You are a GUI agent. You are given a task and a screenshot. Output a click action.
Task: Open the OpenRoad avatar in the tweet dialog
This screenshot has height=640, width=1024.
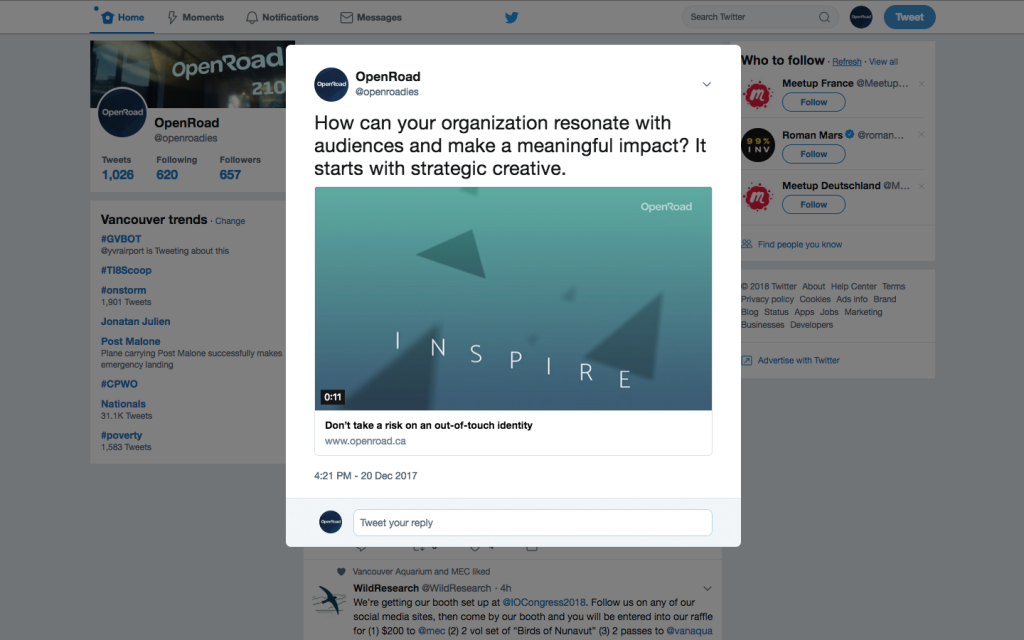[331, 84]
